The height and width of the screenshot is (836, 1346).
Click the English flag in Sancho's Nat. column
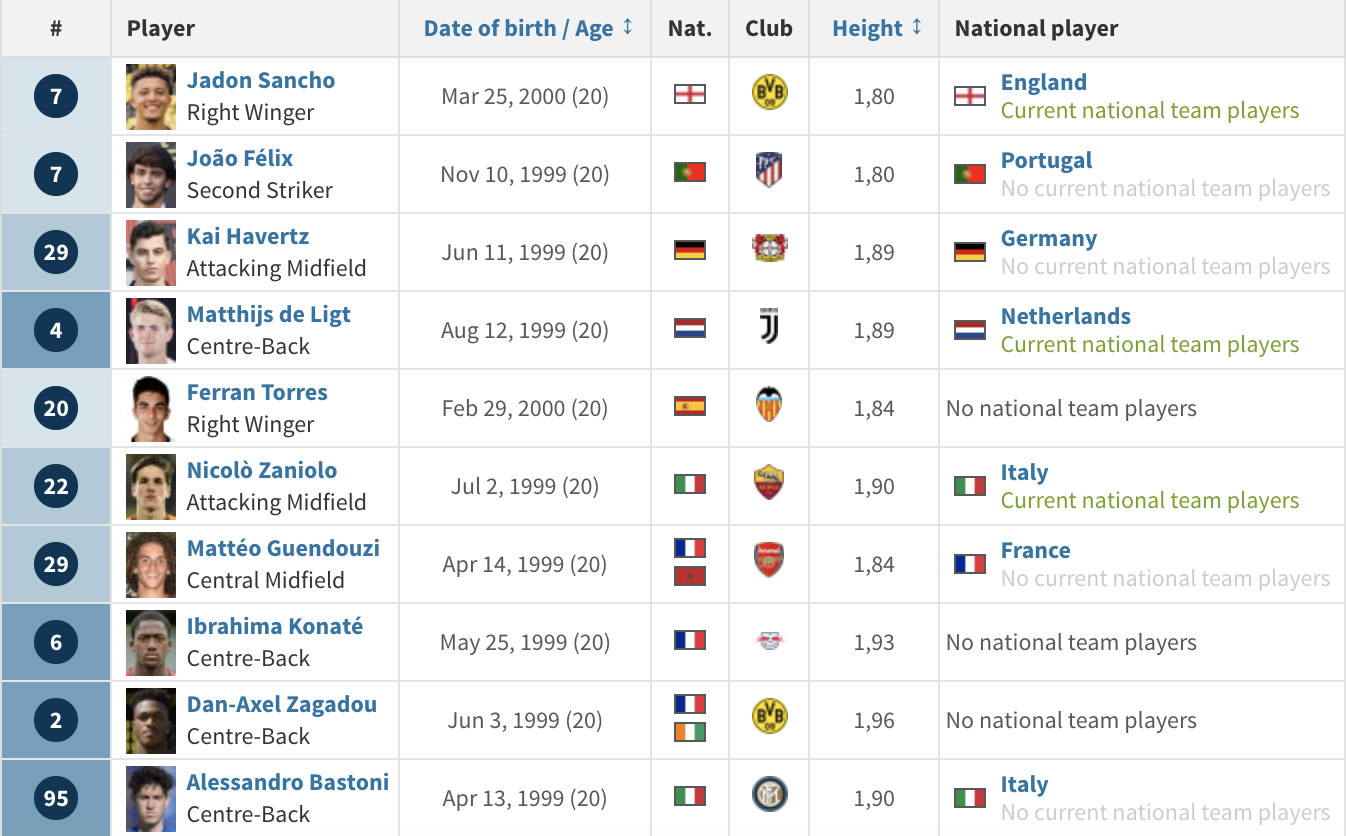[x=690, y=94]
